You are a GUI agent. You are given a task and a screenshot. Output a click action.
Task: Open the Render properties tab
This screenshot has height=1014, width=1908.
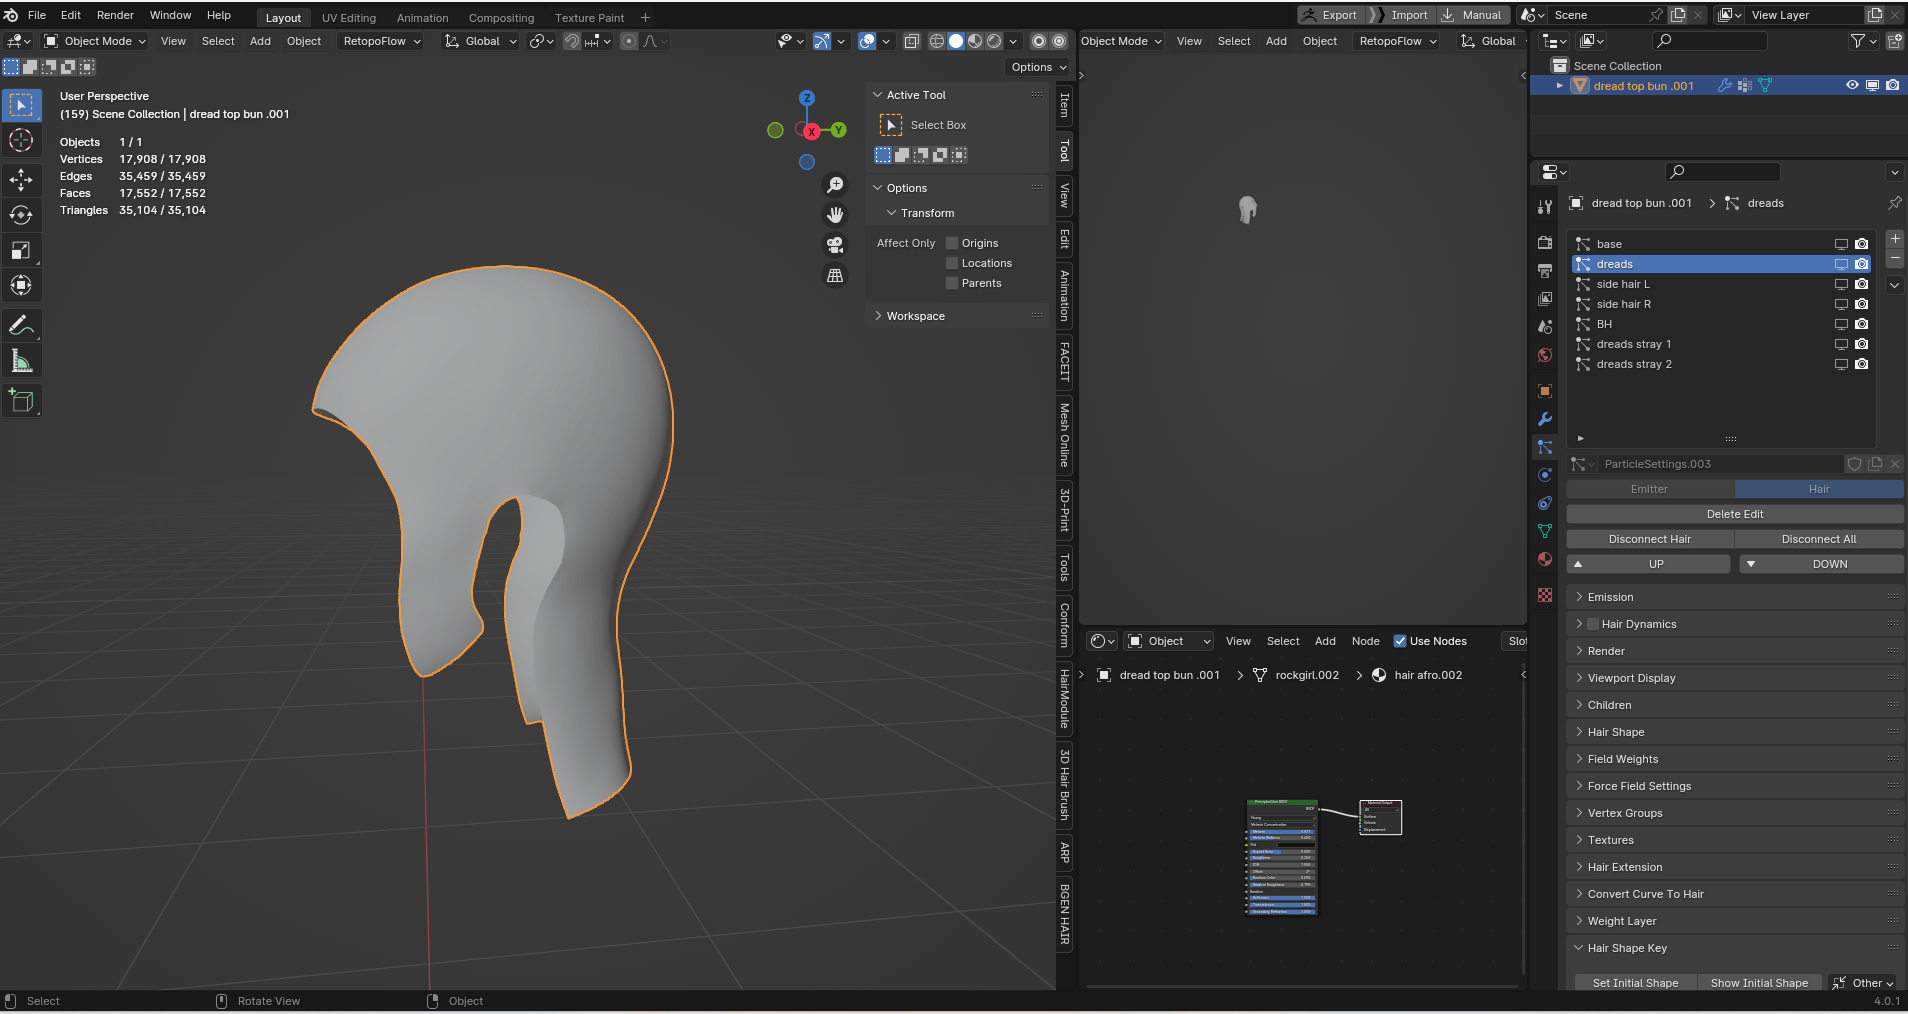point(1545,243)
